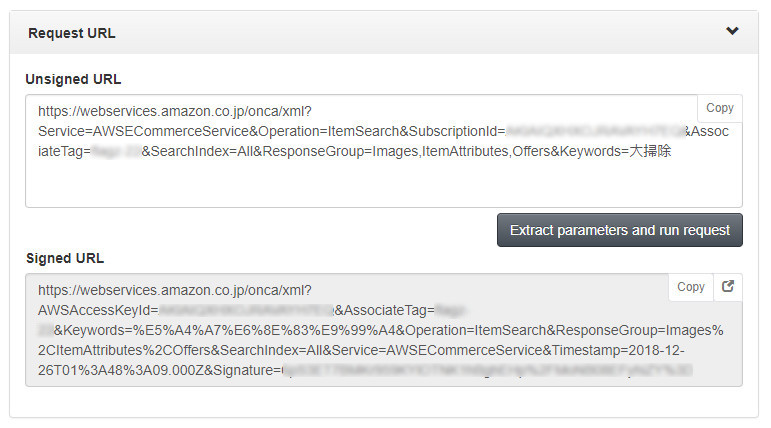
Task: Click the signed webservices.amazon.co.jp URL line
Action: click(x=175, y=290)
